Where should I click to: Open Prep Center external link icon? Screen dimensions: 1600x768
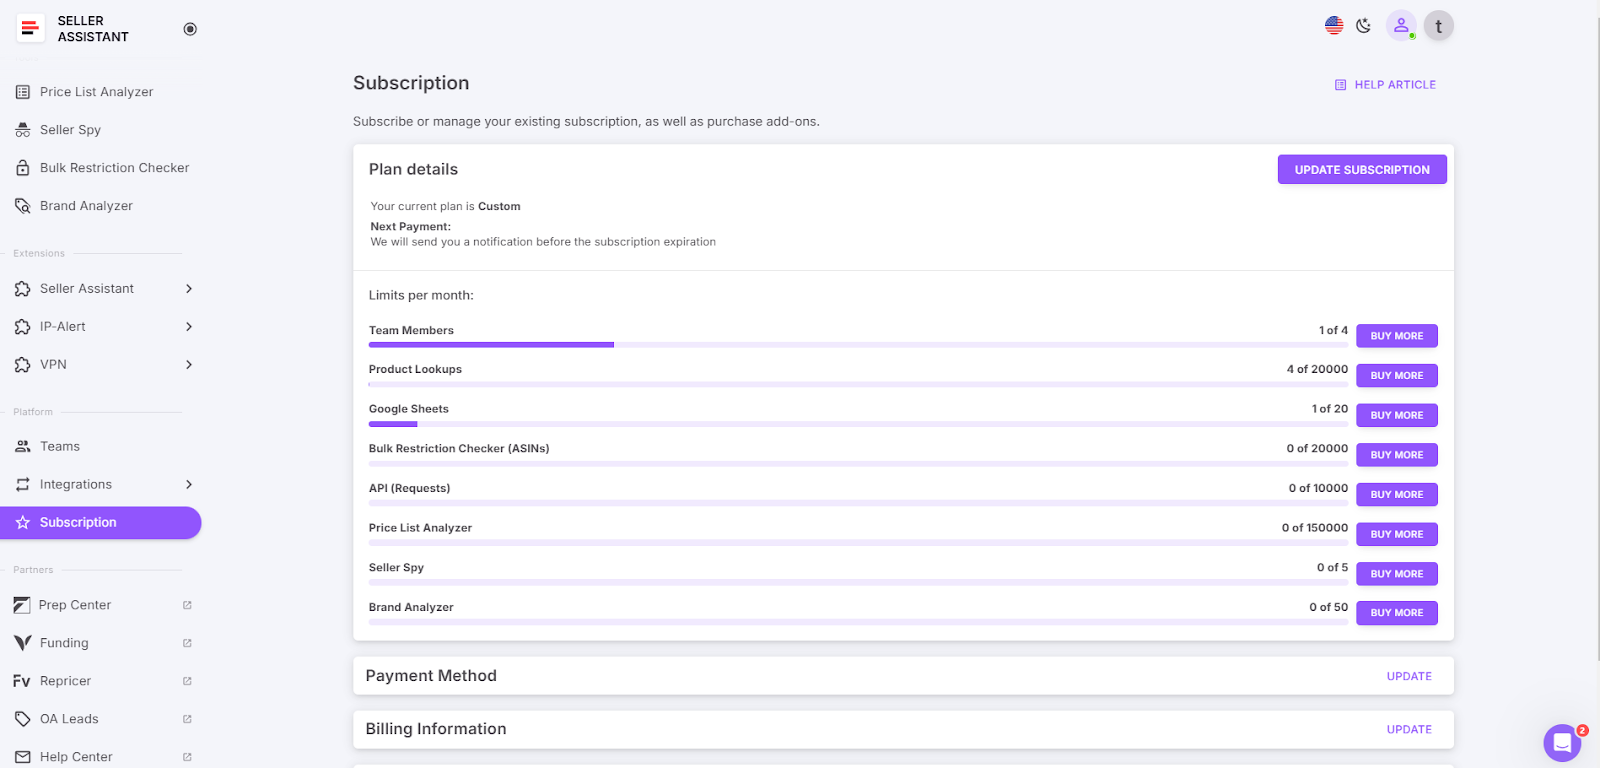coord(187,605)
